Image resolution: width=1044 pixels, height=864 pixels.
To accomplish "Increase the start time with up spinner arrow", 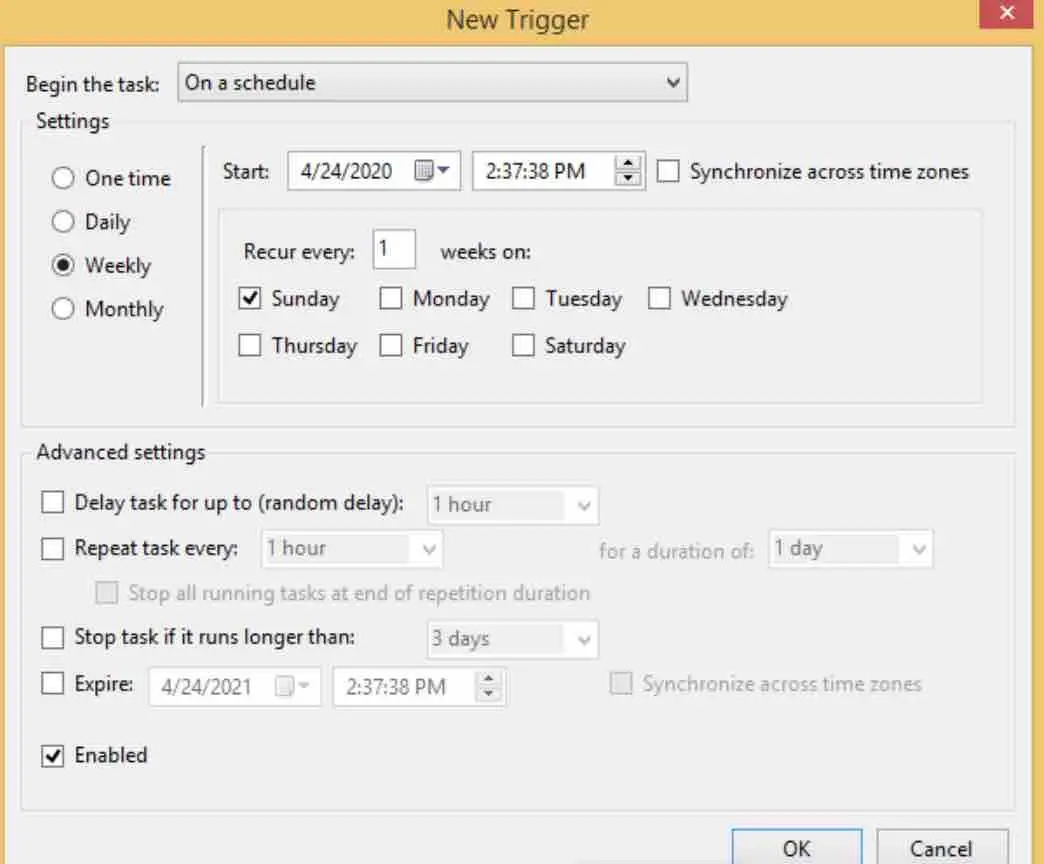I will 627,163.
